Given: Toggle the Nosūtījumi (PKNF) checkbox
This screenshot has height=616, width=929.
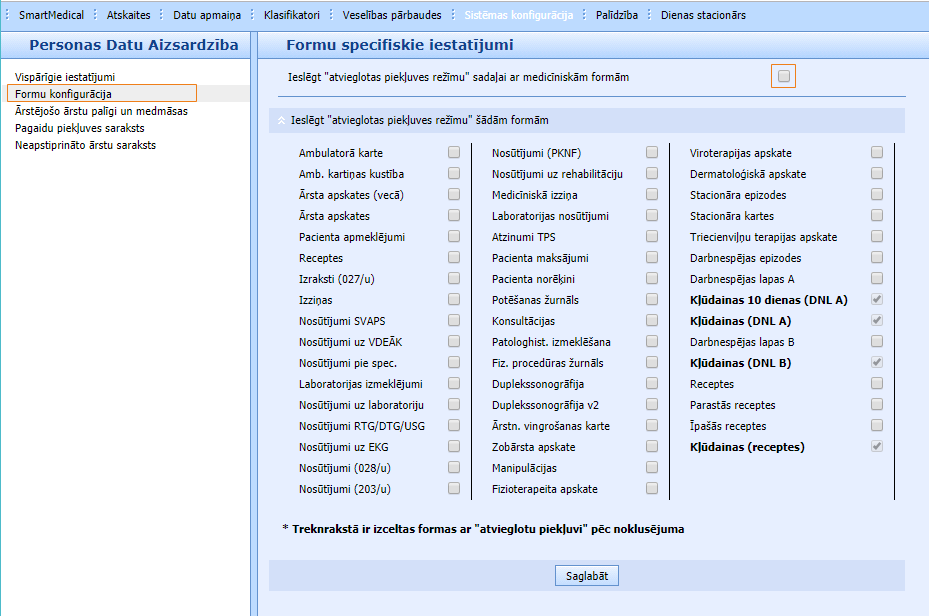Looking at the screenshot, I should (652, 153).
